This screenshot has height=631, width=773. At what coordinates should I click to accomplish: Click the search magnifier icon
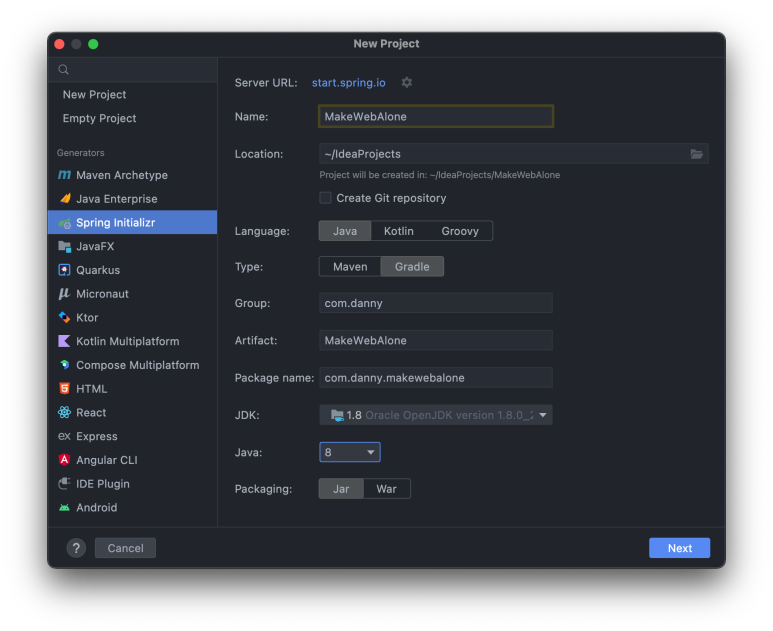pos(64,70)
